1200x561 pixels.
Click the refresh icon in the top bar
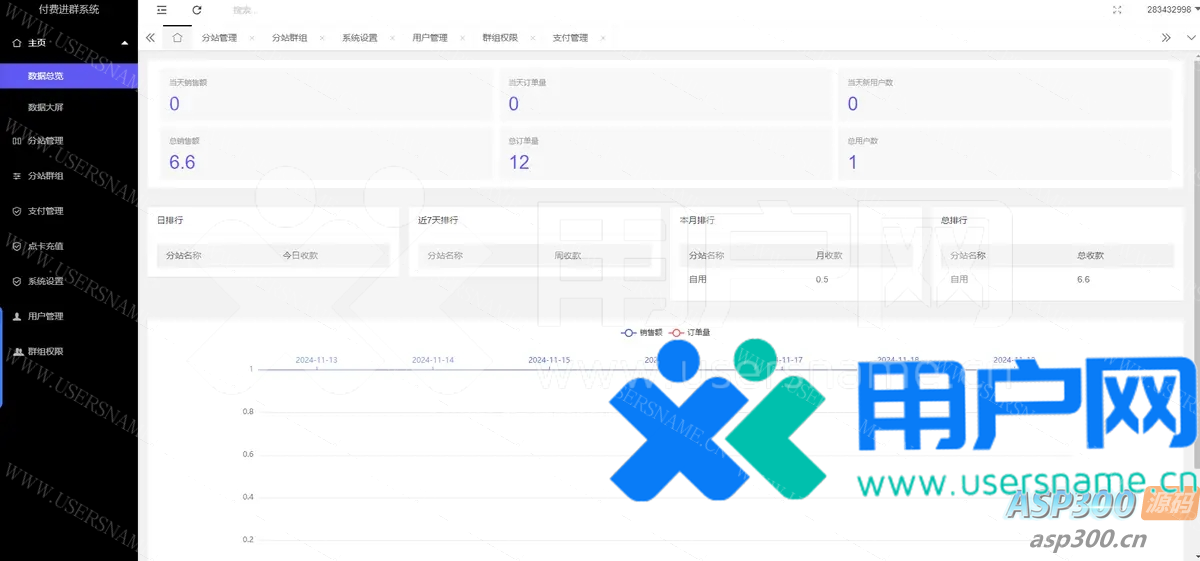tap(197, 10)
